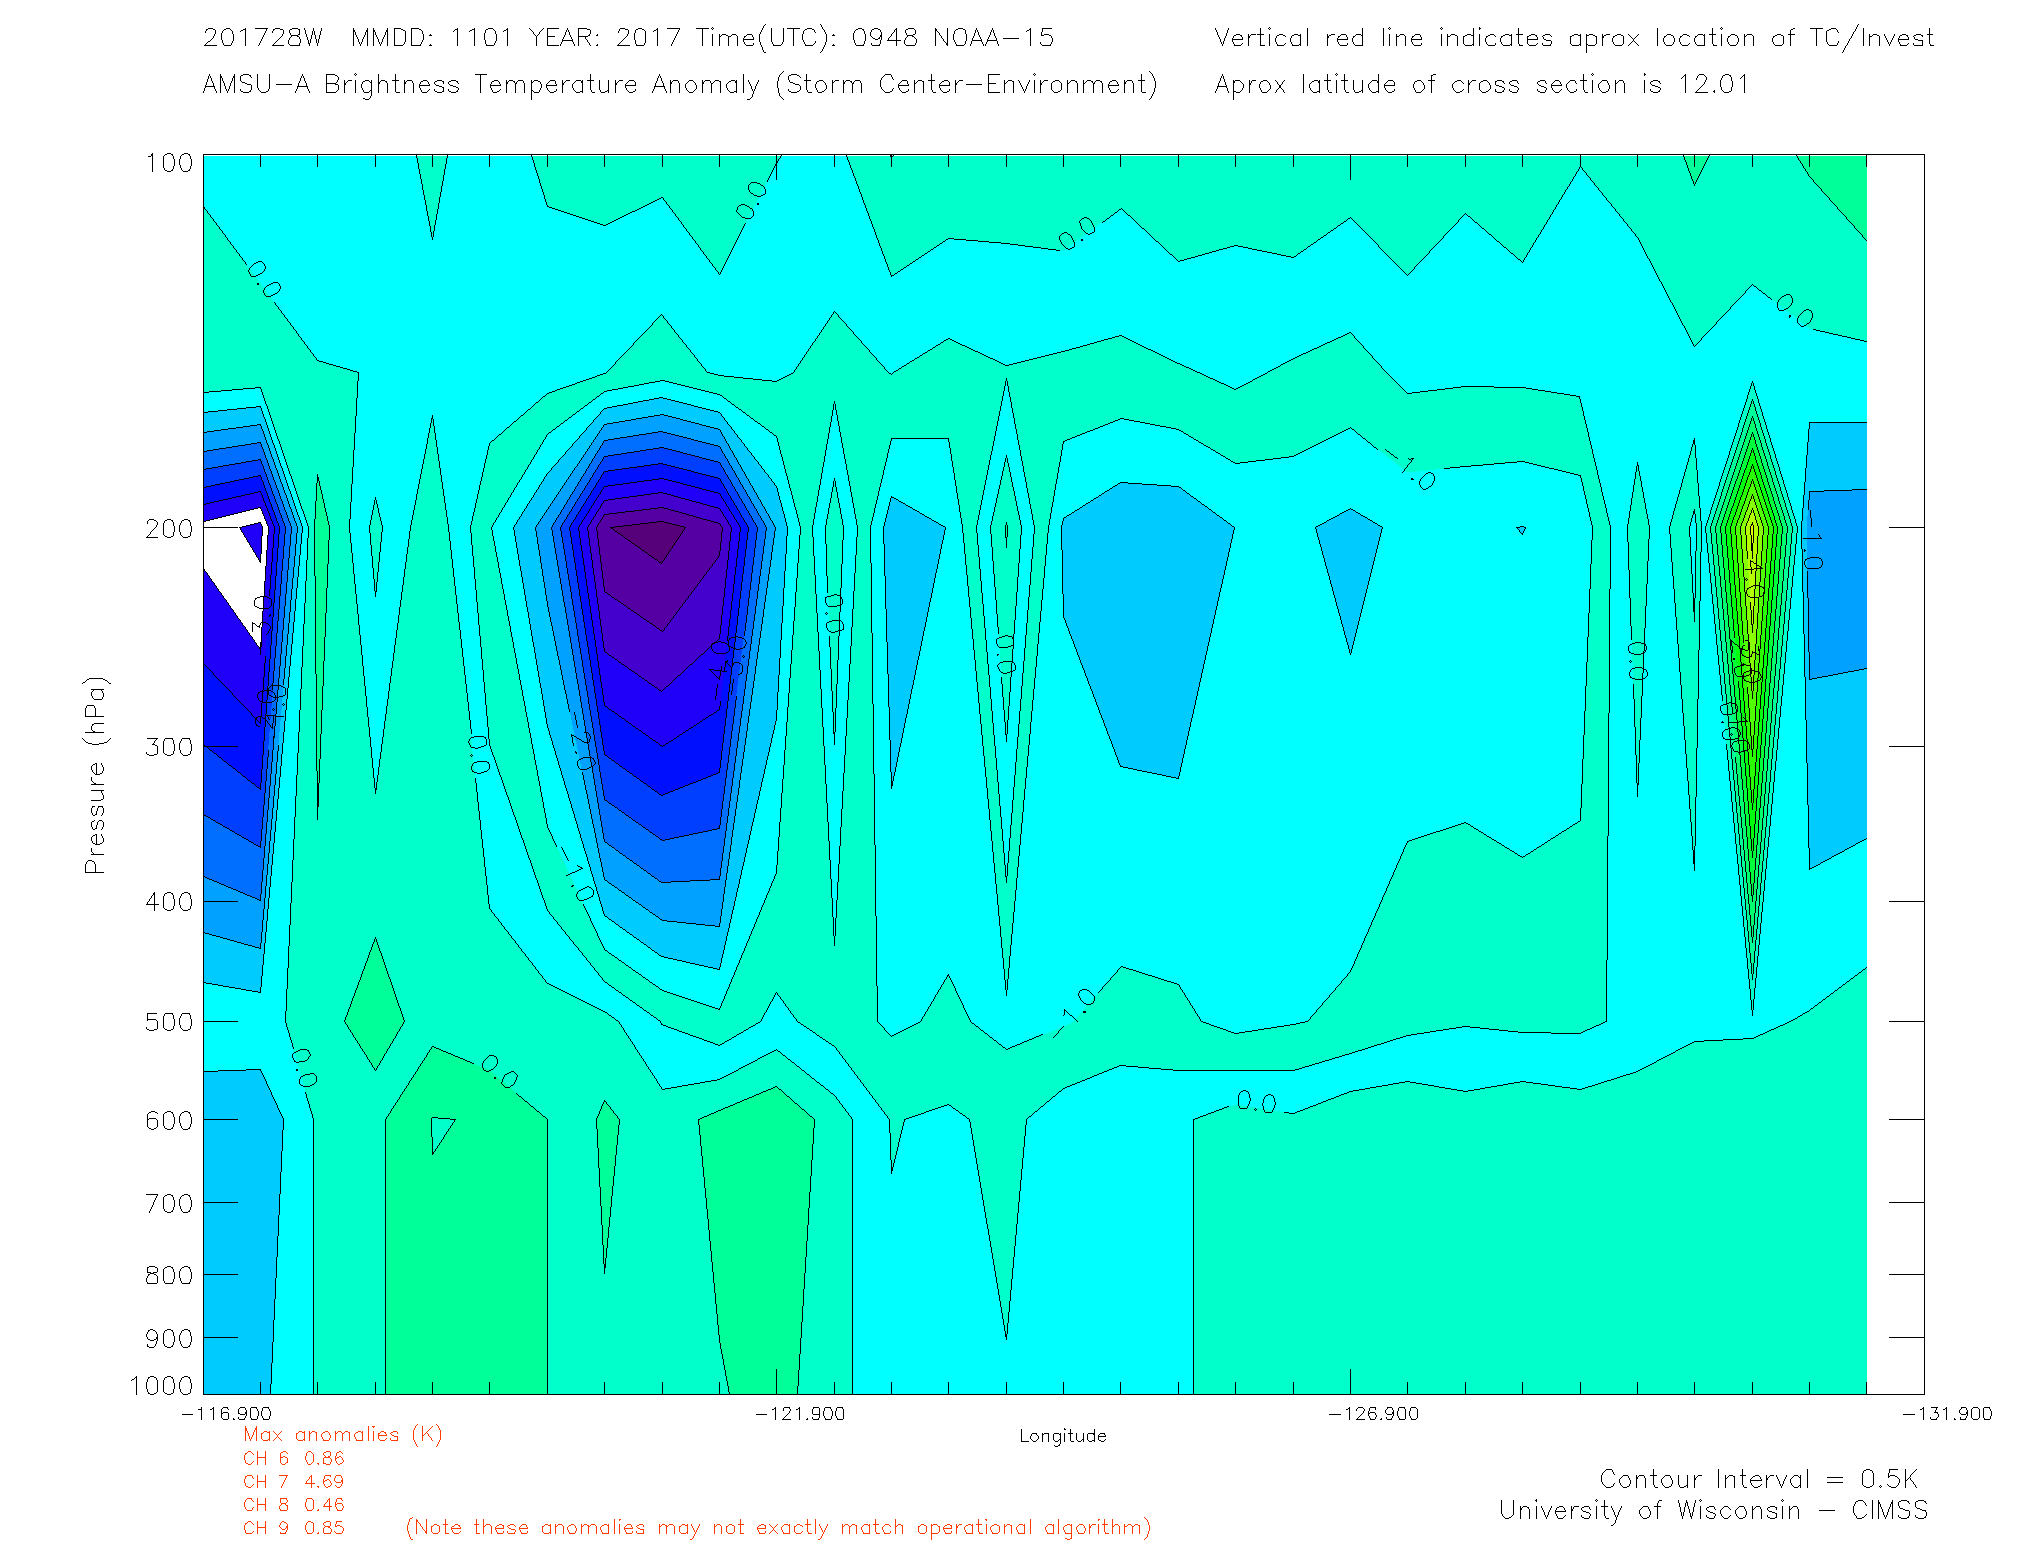Viewport: 2025px width, 1550px height.
Task: Click University of Wisconsin - CIMSS credit
Action: click(1712, 1511)
